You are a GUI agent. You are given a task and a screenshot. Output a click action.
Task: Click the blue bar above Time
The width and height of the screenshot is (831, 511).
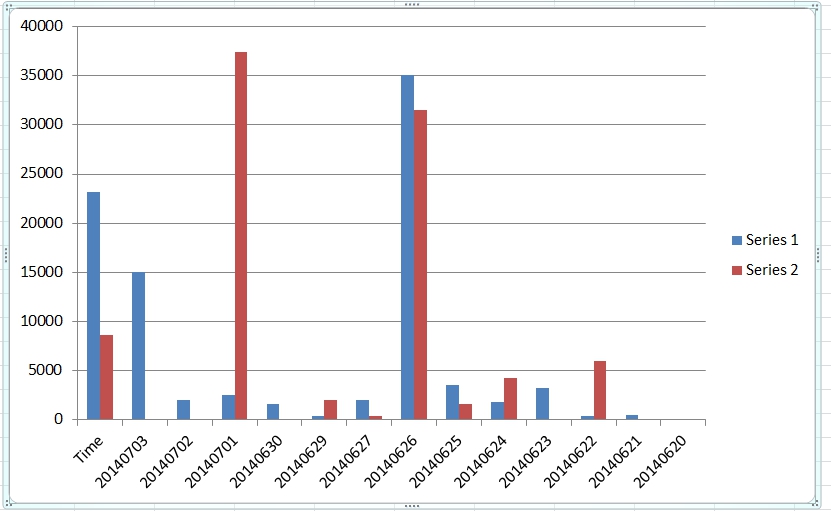93,305
